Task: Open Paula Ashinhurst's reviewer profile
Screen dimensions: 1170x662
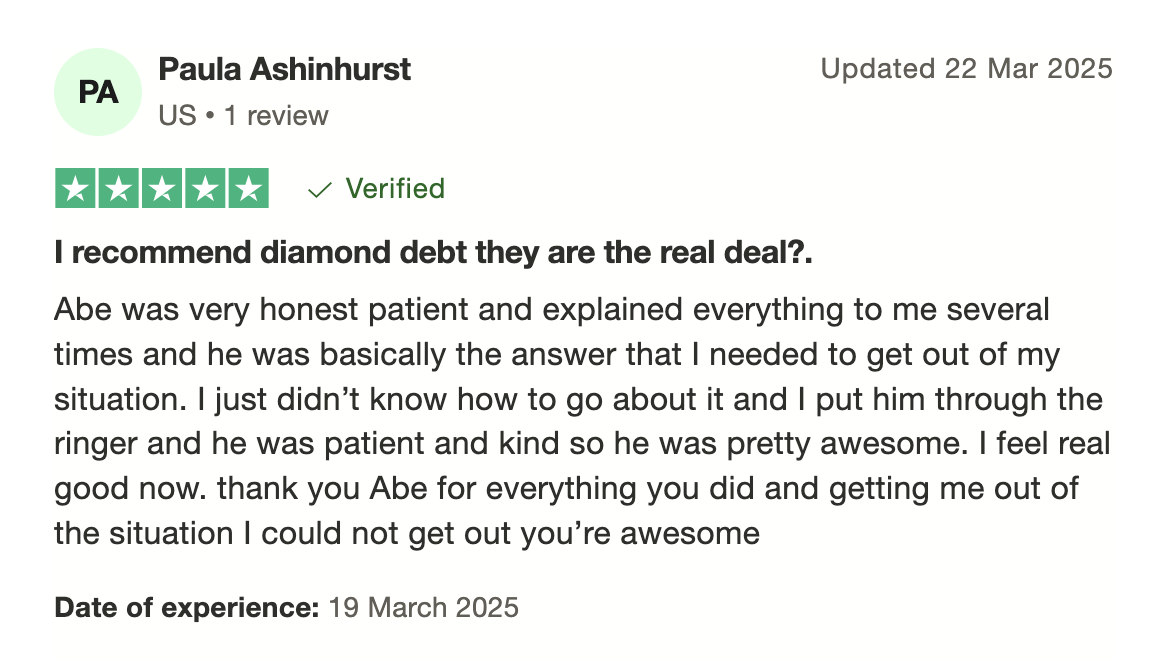Action: [284, 69]
